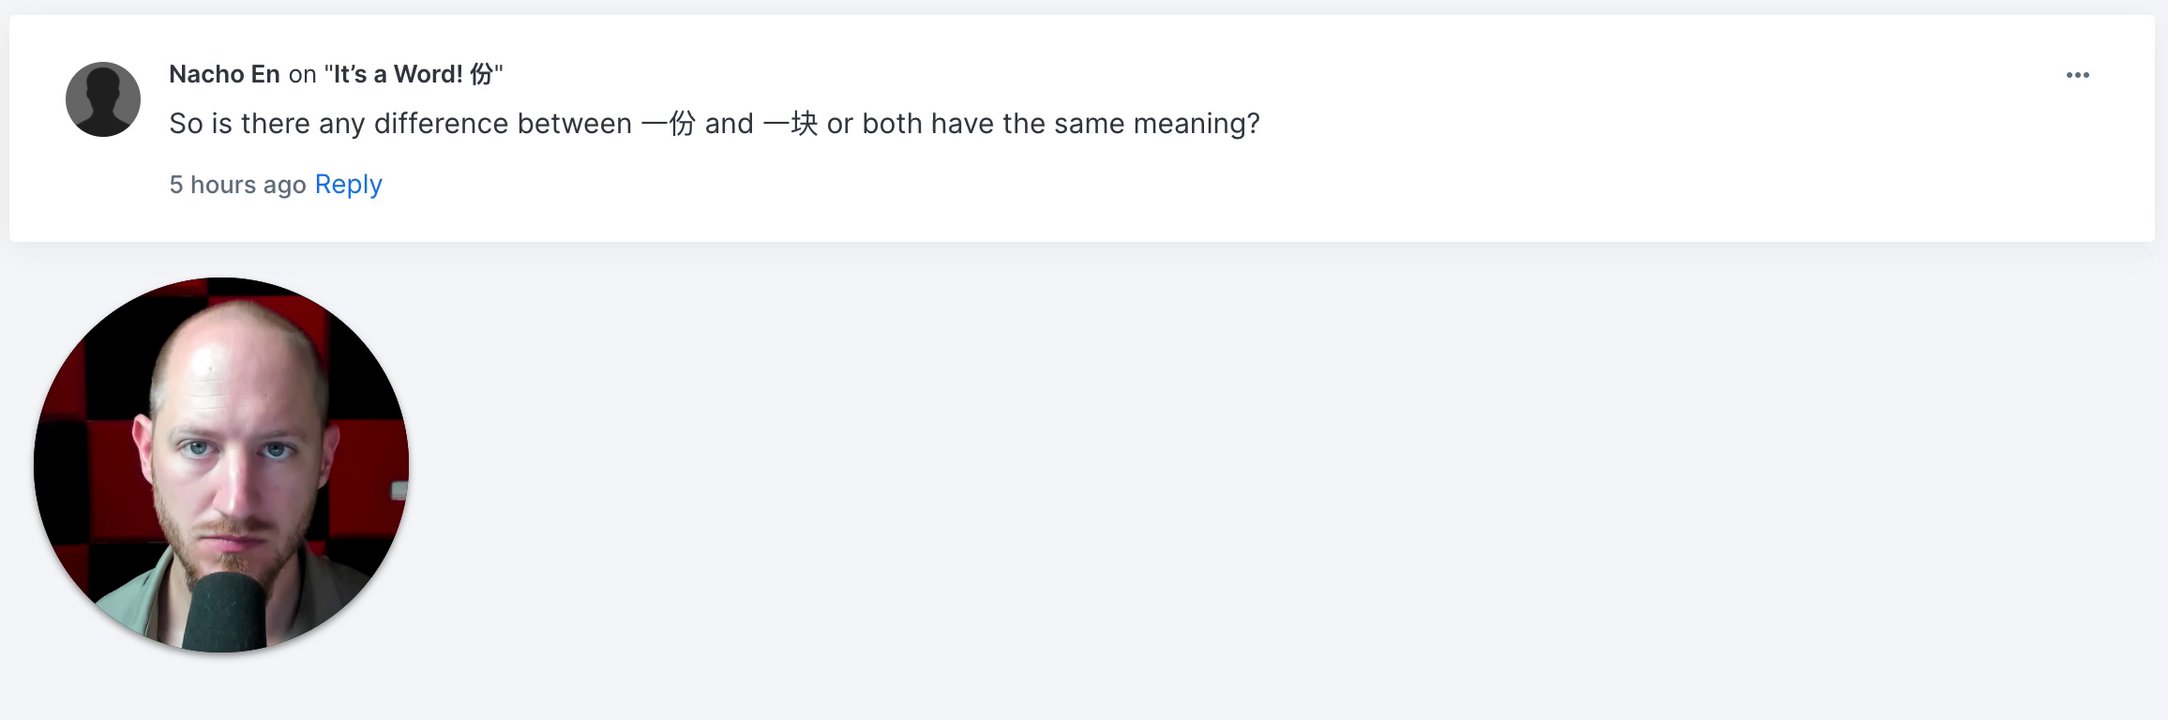This screenshot has height=720, width=2168.
Task: Open the "It's a Word! 份" lesson link
Action: pyautogui.click(x=413, y=74)
